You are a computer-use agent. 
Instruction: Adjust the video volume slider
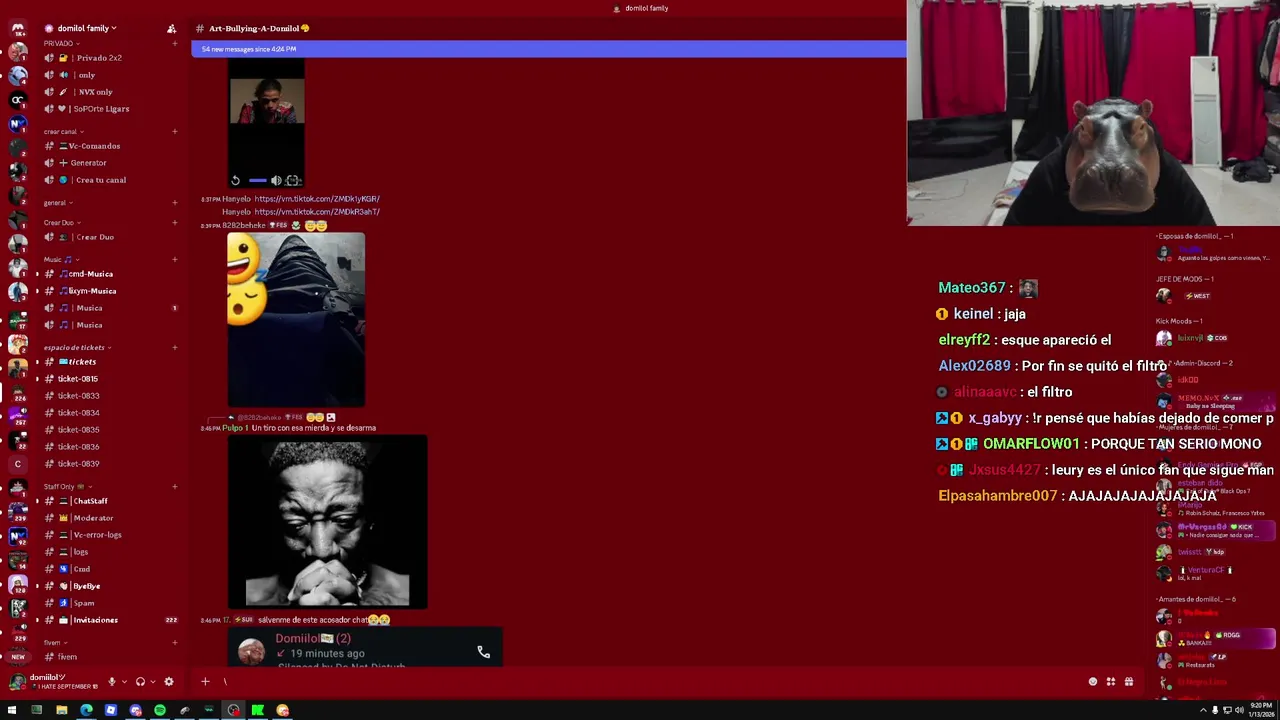[258, 181]
